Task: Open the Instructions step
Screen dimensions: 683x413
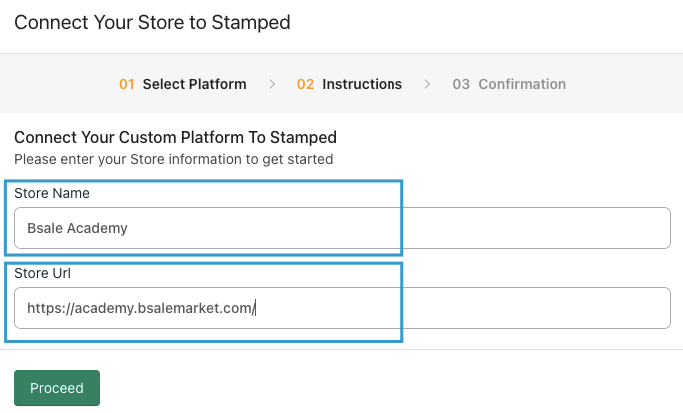Action: [x=361, y=84]
